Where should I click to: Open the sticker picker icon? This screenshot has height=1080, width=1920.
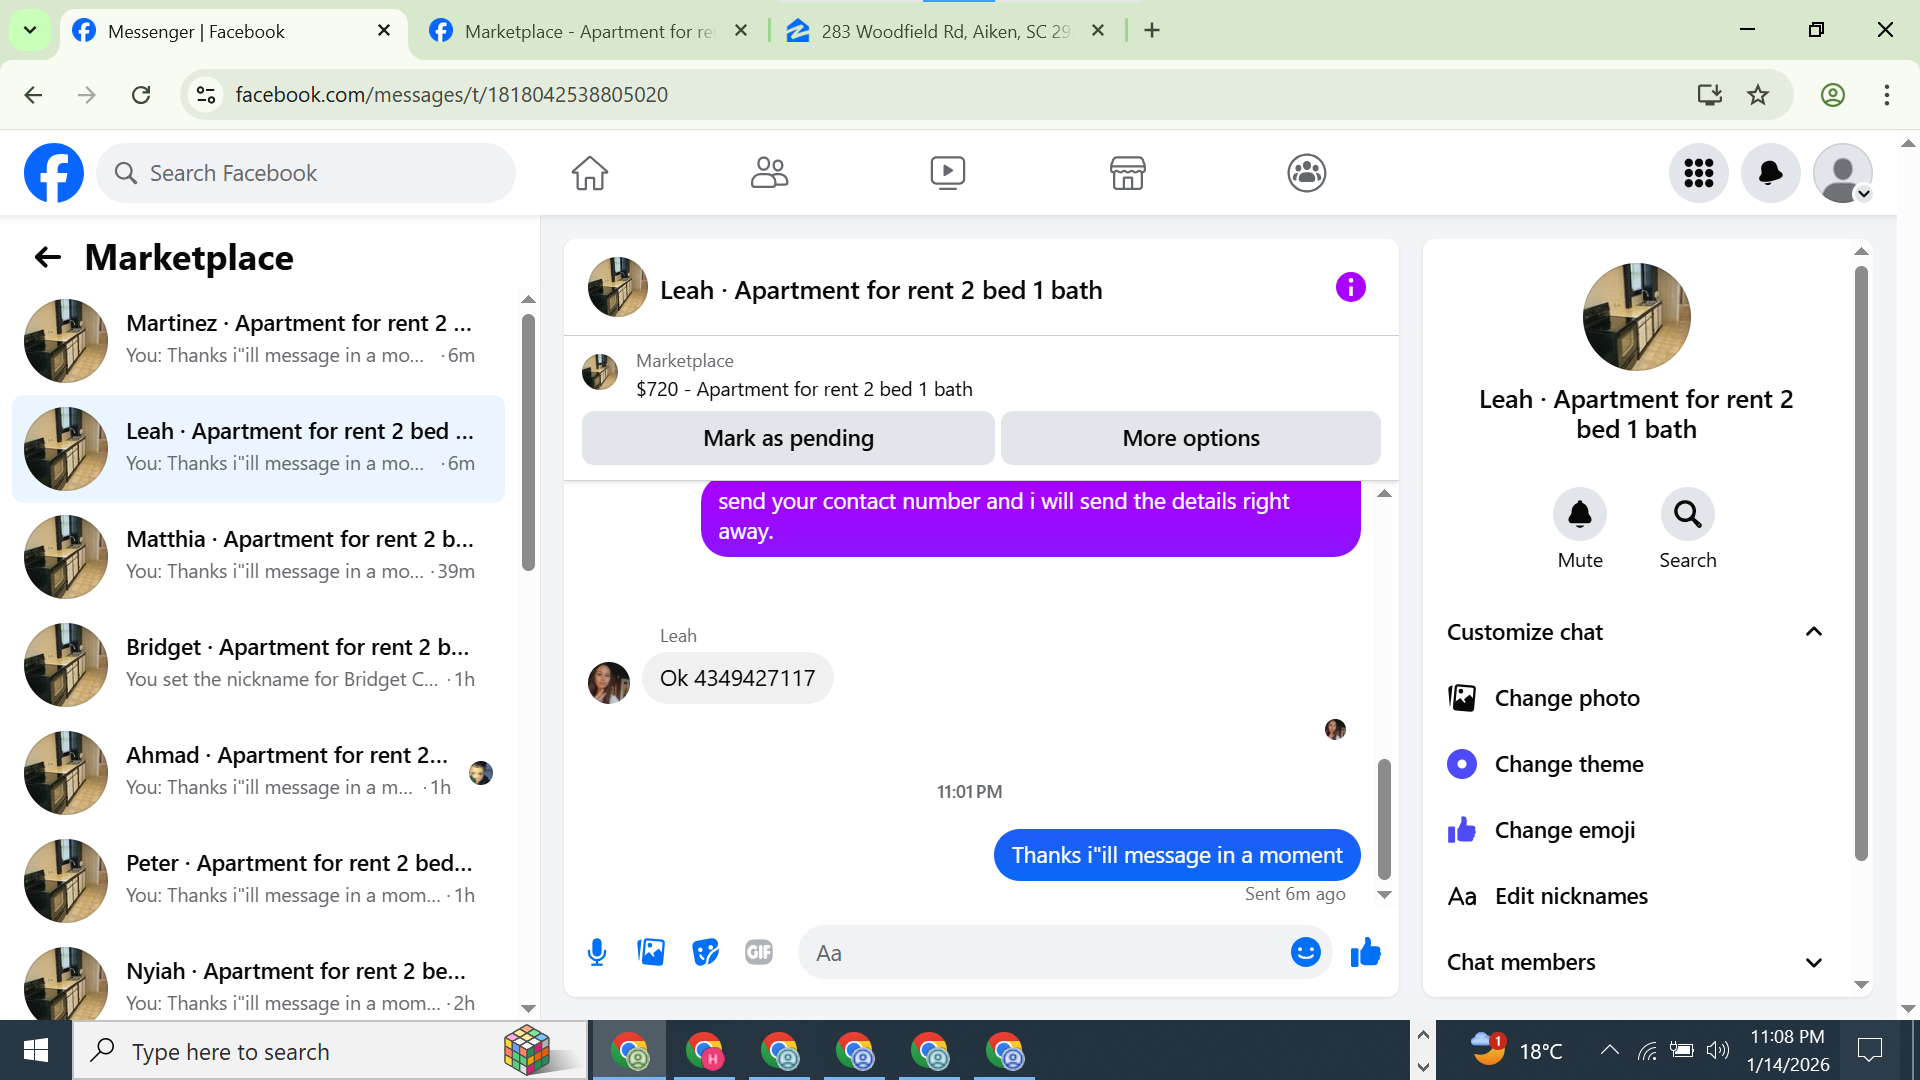tap(705, 952)
